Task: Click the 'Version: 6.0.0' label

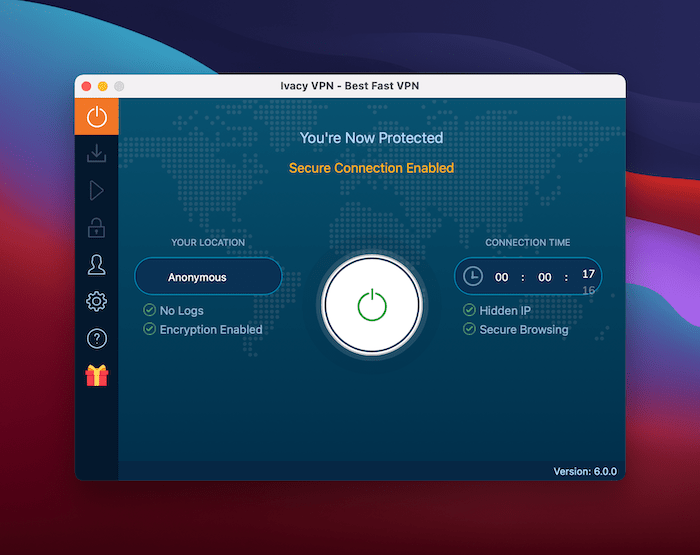Action: point(585,472)
